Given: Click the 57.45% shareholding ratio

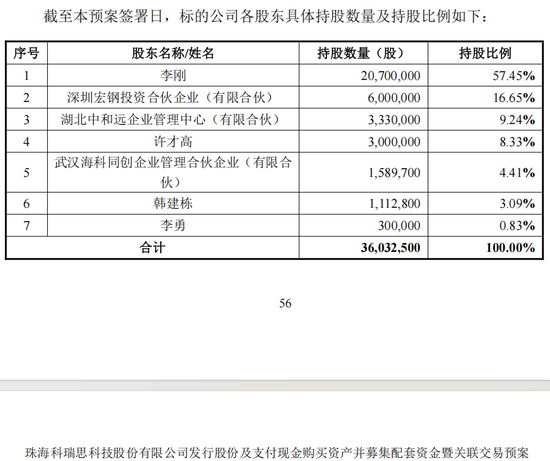Looking at the screenshot, I should pos(514,76).
